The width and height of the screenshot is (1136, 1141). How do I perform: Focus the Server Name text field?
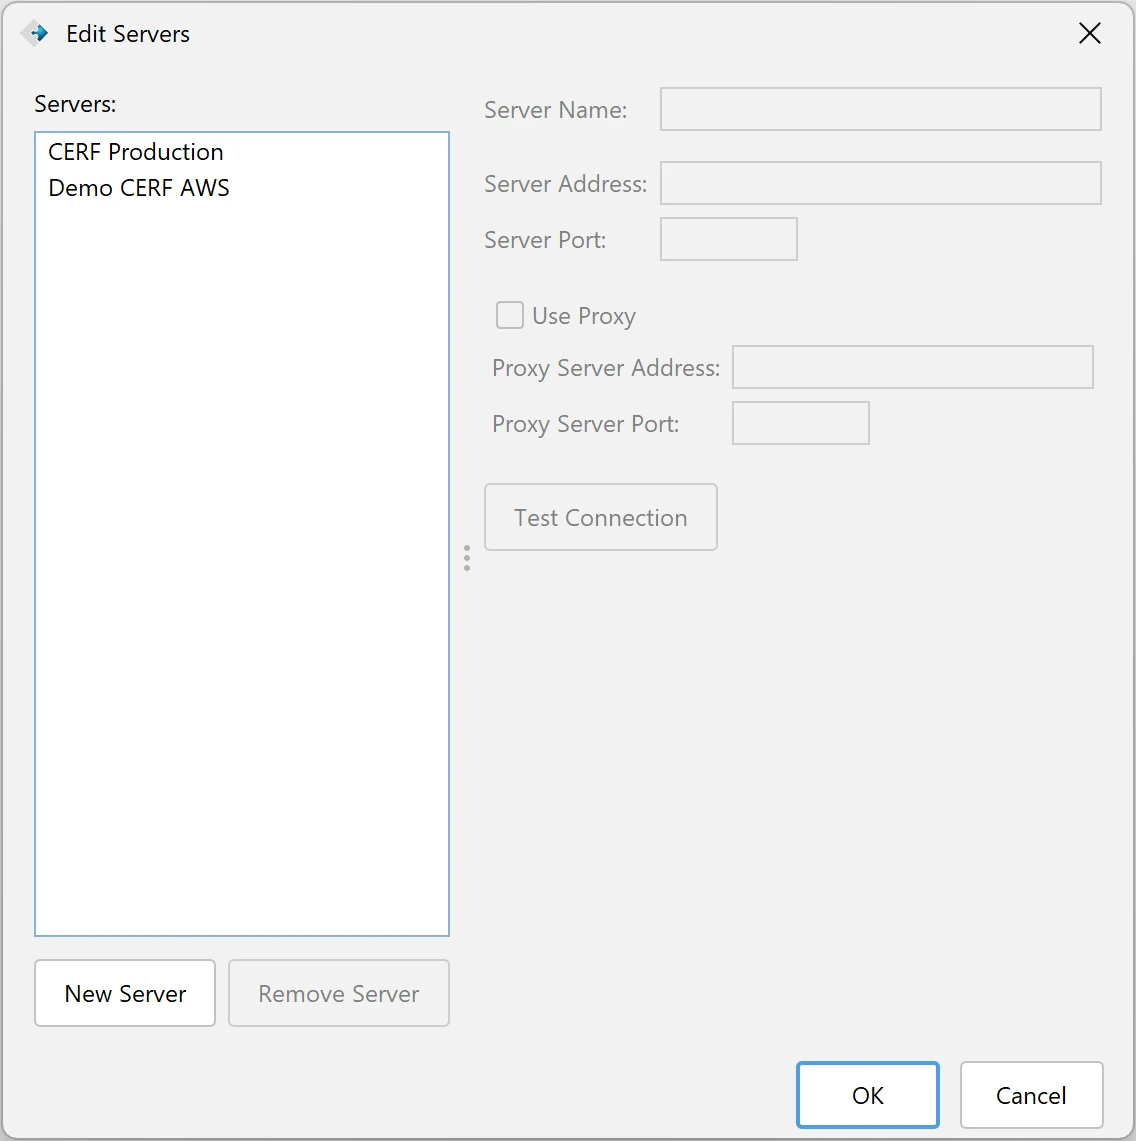pos(880,110)
